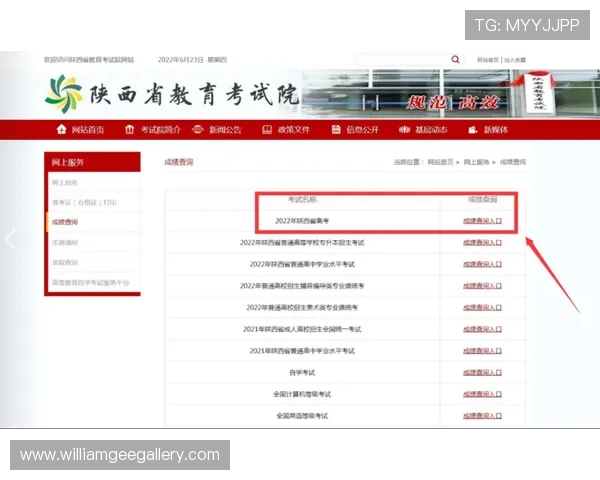This screenshot has height=480, width=600.
Task: Click the 全国计算机等级考试 exam name cell
Action: pyautogui.click(x=302, y=394)
